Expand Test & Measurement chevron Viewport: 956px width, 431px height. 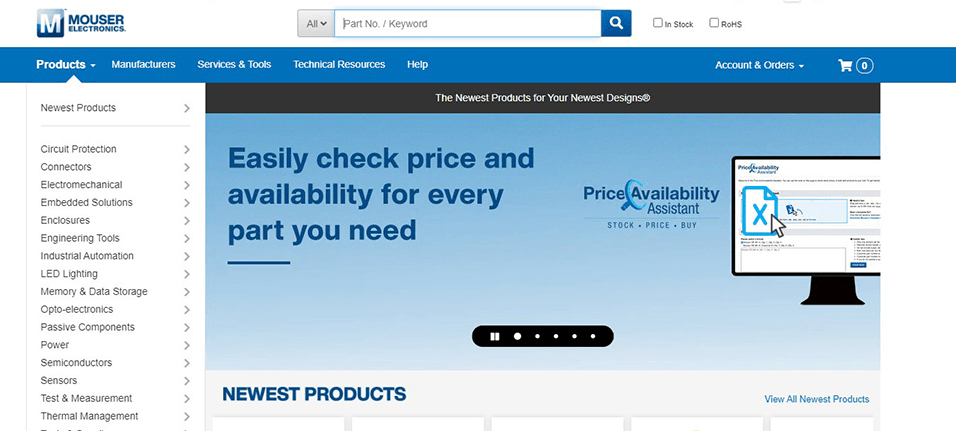click(x=187, y=399)
